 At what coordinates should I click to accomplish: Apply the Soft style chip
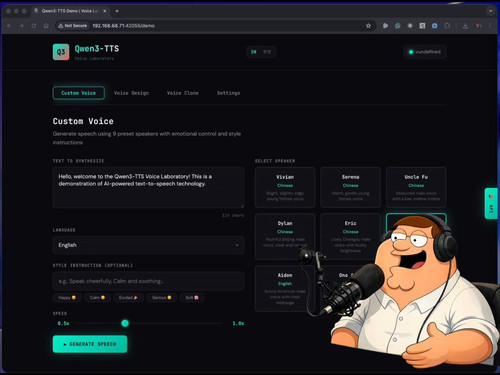tap(192, 298)
